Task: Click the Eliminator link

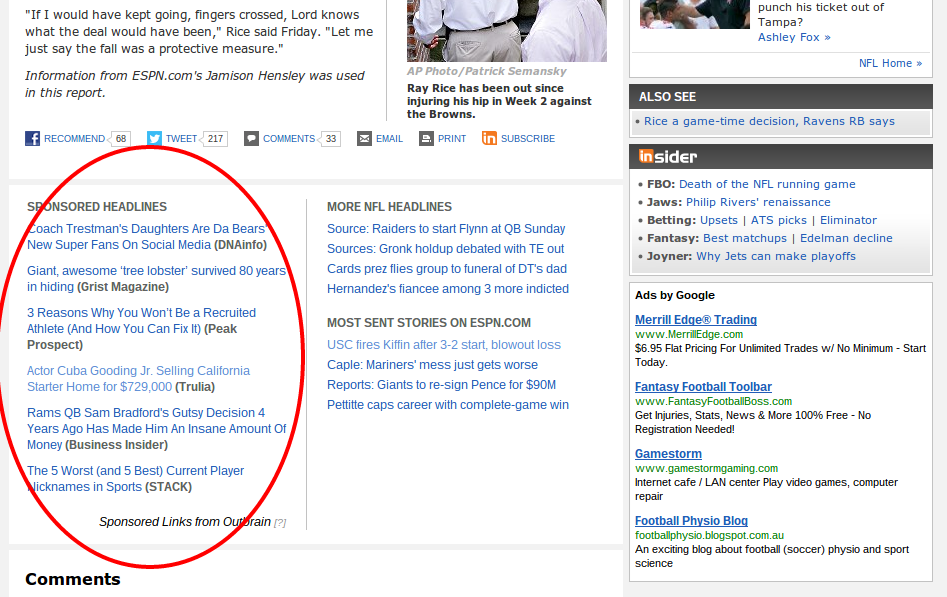Action: pyautogui.click(x=848, y=220)
